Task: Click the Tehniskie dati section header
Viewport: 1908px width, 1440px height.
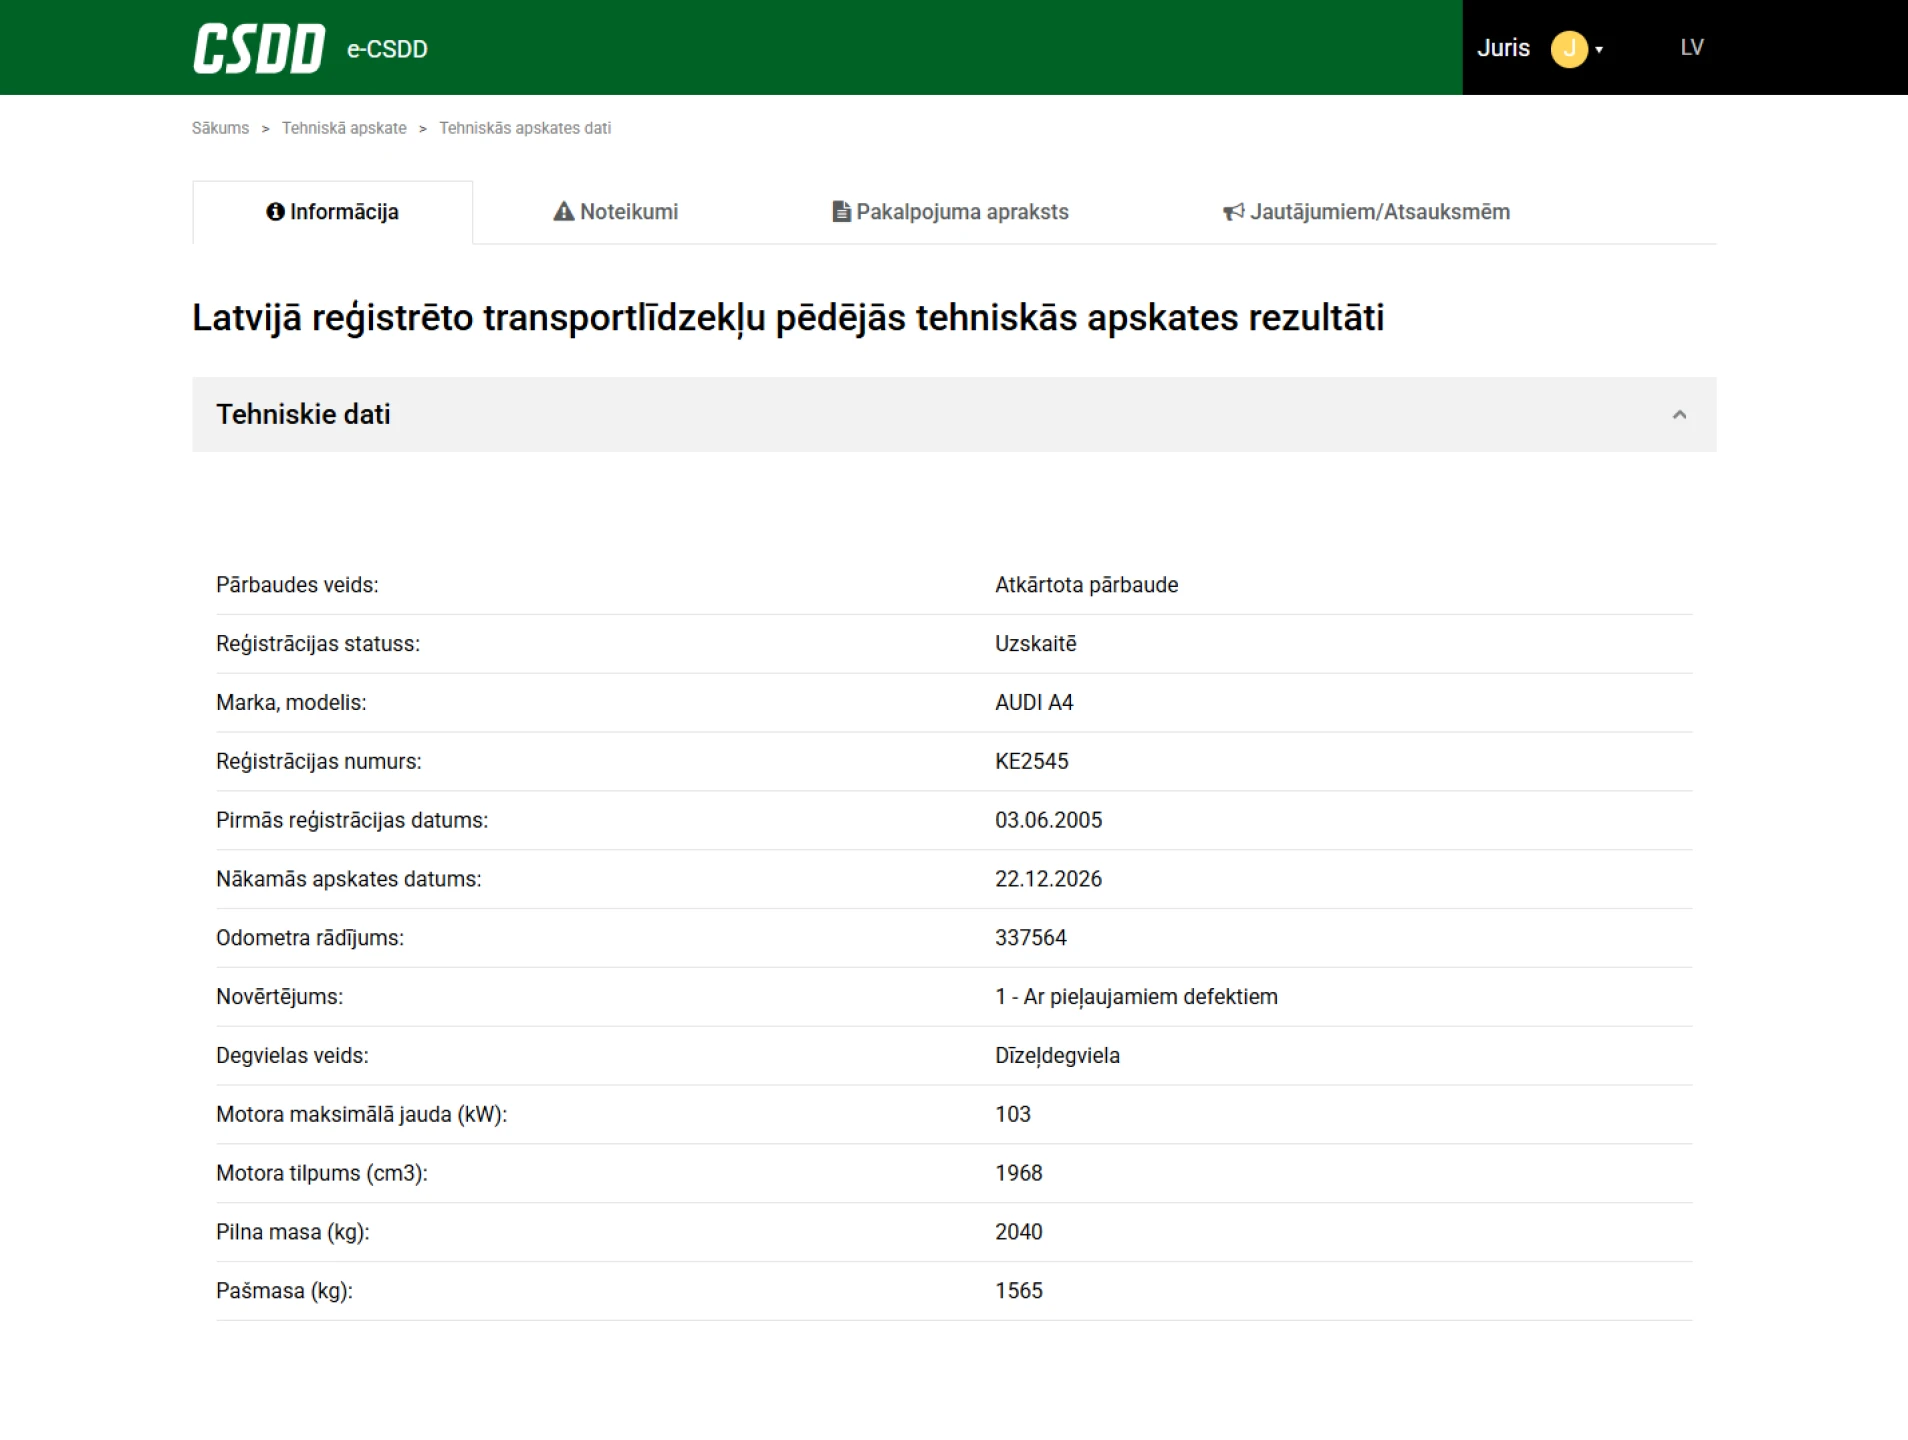Action: pos(303,415)
